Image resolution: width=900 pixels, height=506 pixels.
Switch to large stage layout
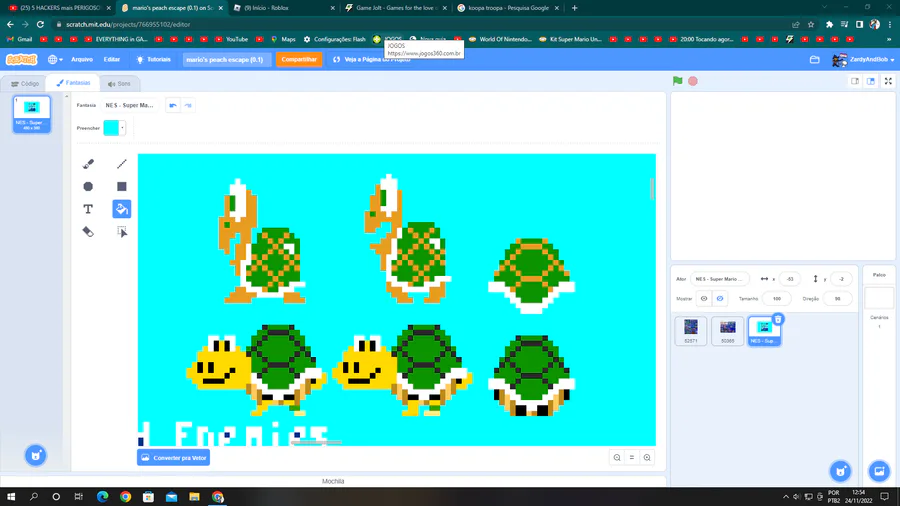click(871, 81)
